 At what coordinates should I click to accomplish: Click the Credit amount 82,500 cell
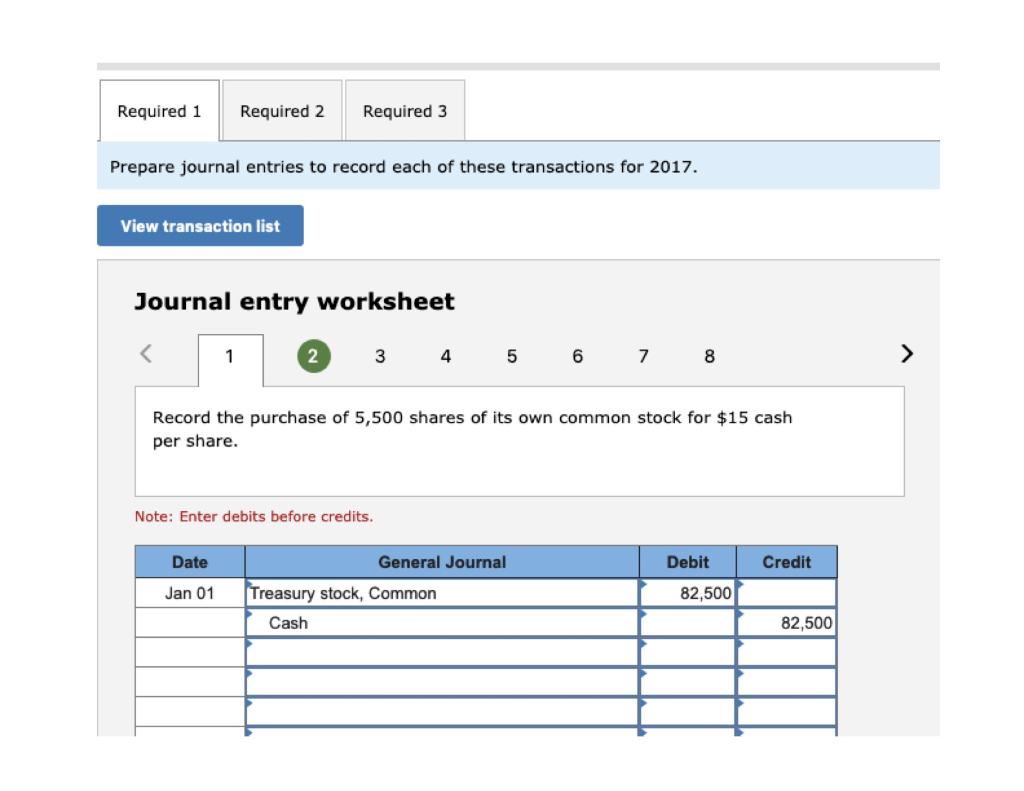[x=786, y=622]
